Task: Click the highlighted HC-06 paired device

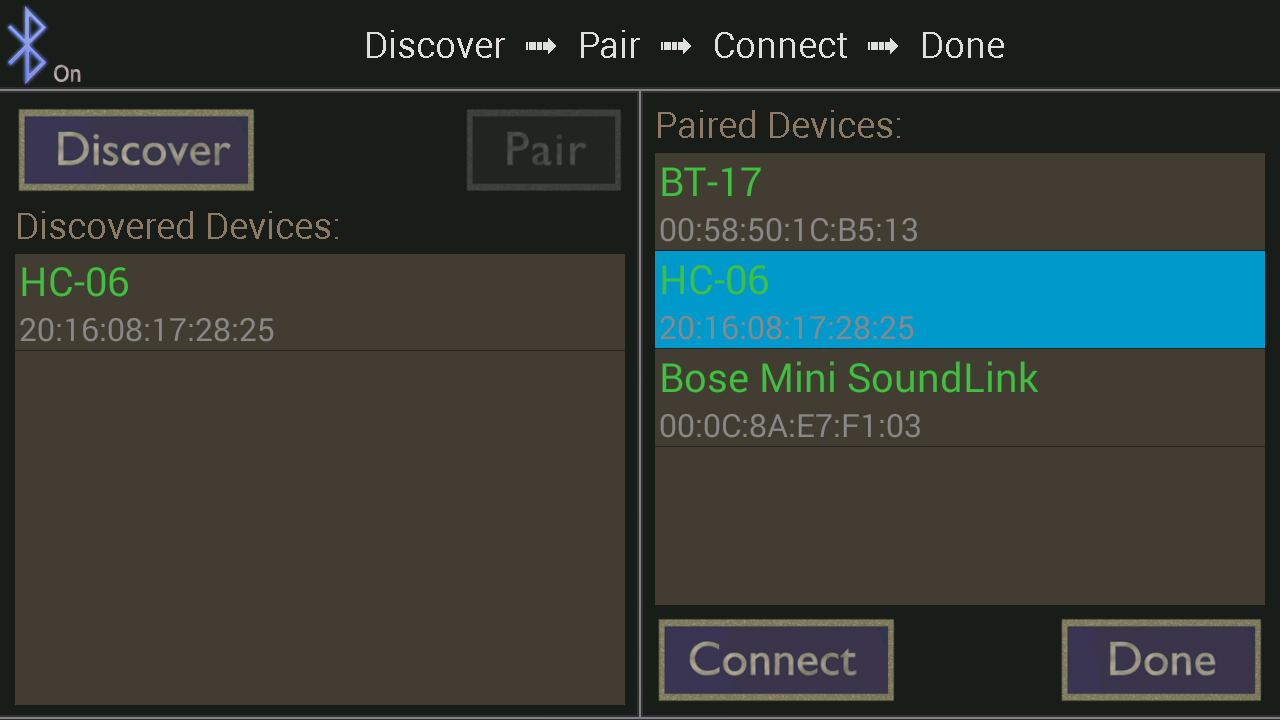Action: click(959, 300)
